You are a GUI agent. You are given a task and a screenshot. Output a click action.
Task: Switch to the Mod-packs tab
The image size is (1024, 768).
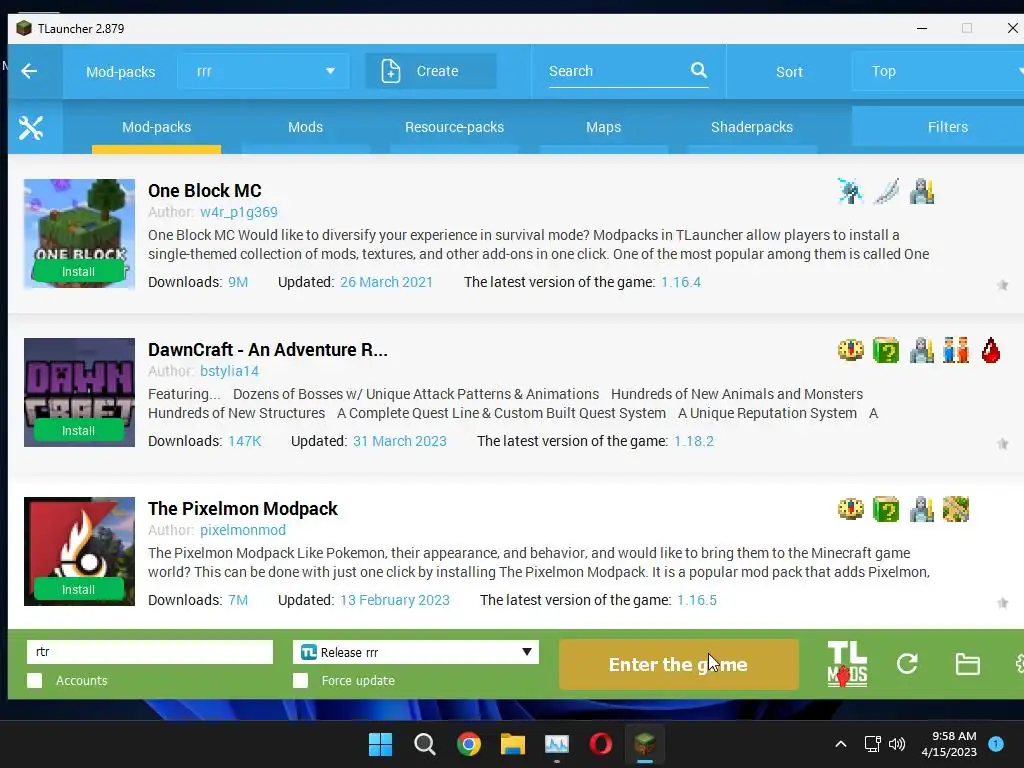tap(157, 127)
